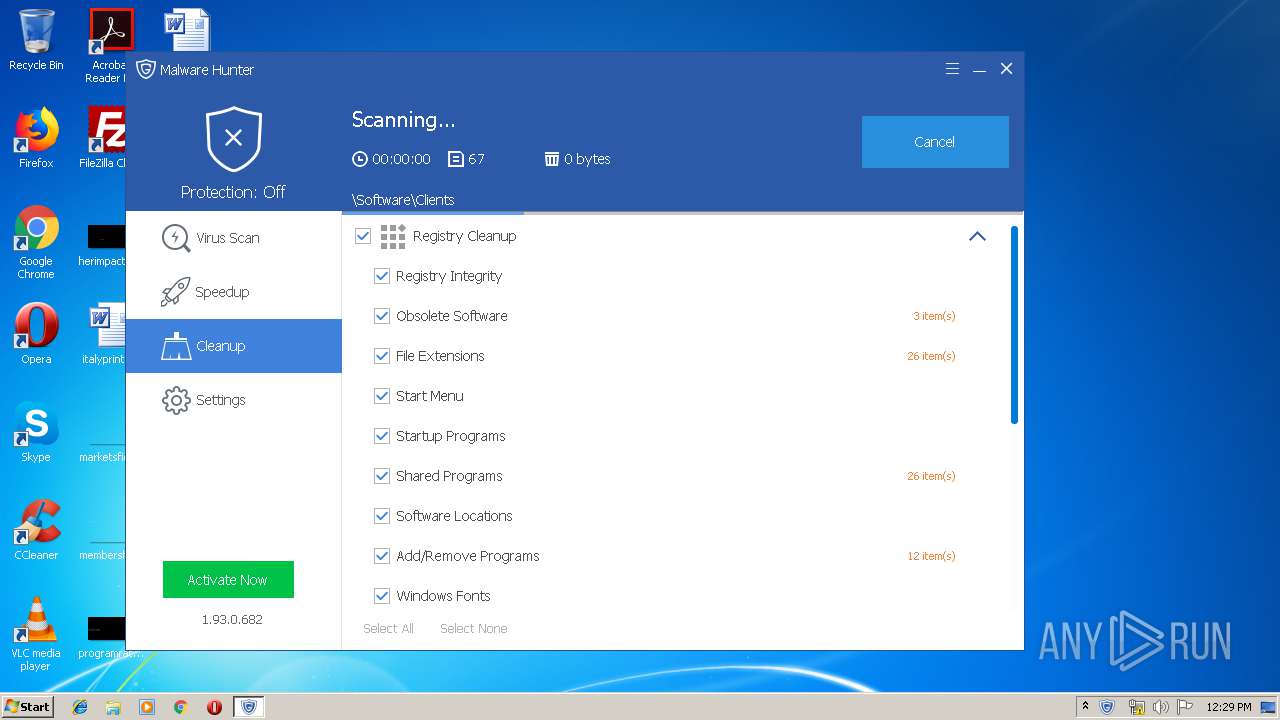The image size is (1280, 720).
Task: Click the elapsed time clock icon
Action: tap(360, 159)
